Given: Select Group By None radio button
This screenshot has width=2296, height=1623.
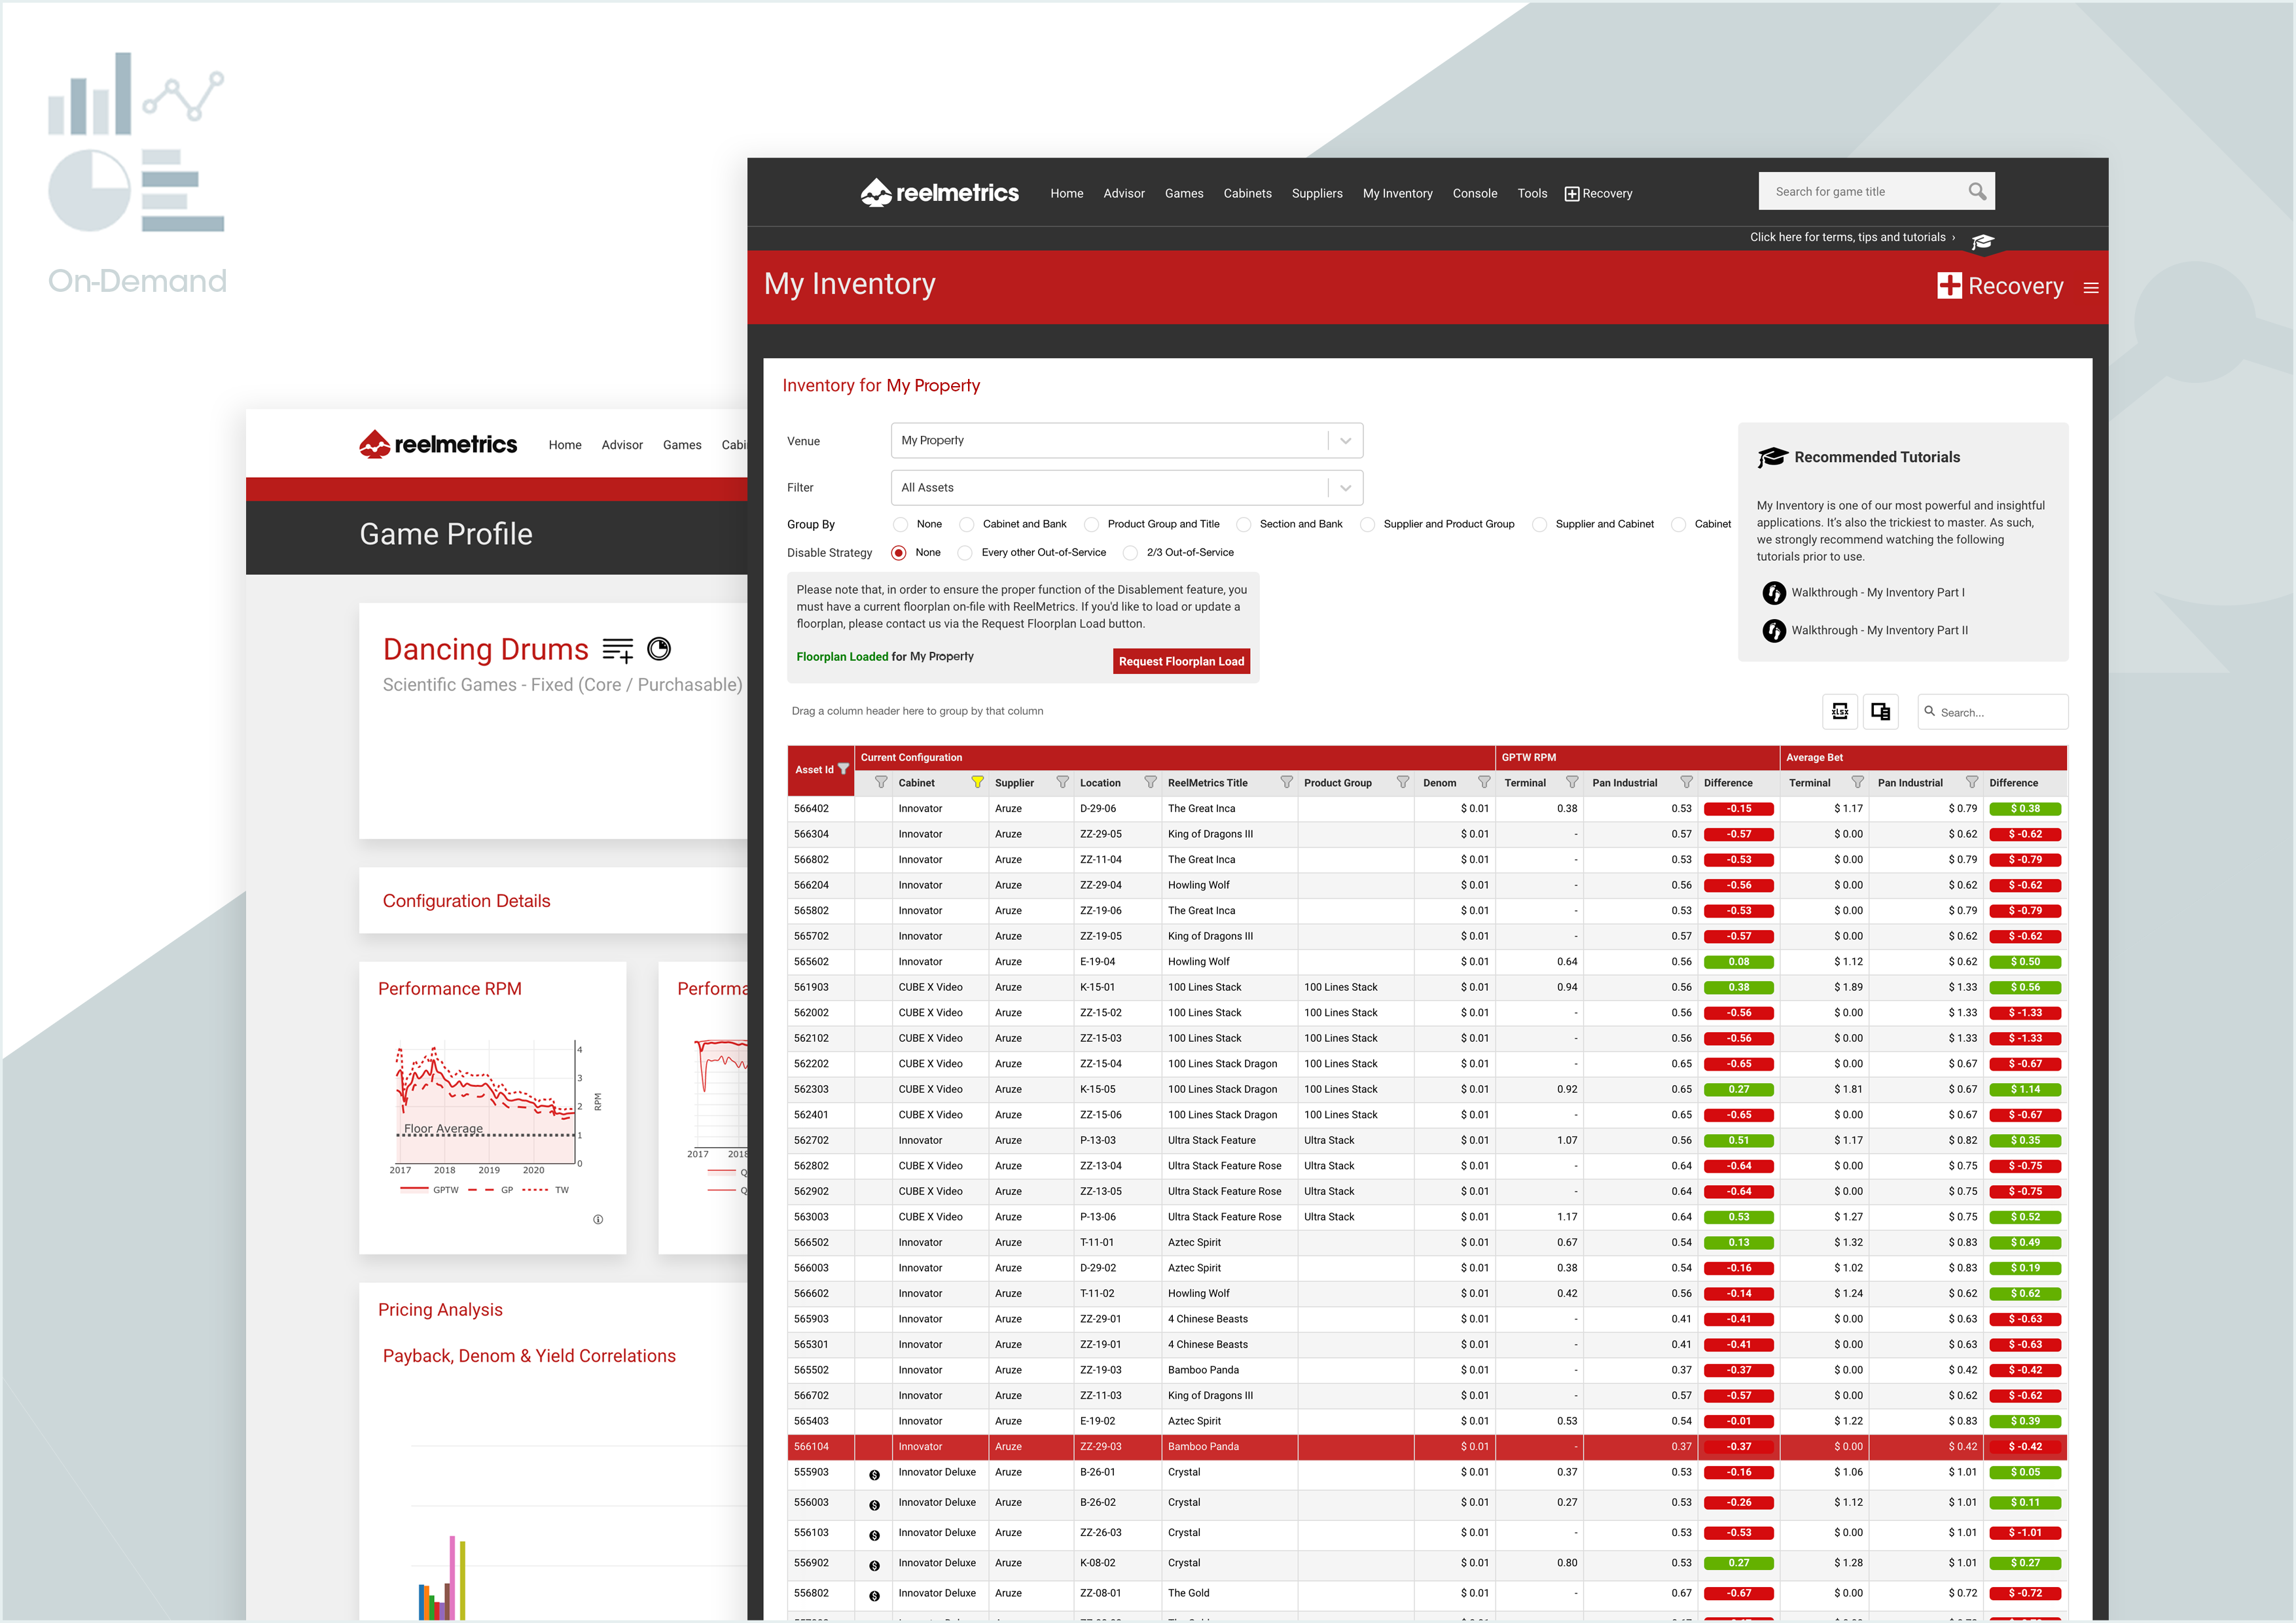Looking at the screenshot, I should 900,524.
